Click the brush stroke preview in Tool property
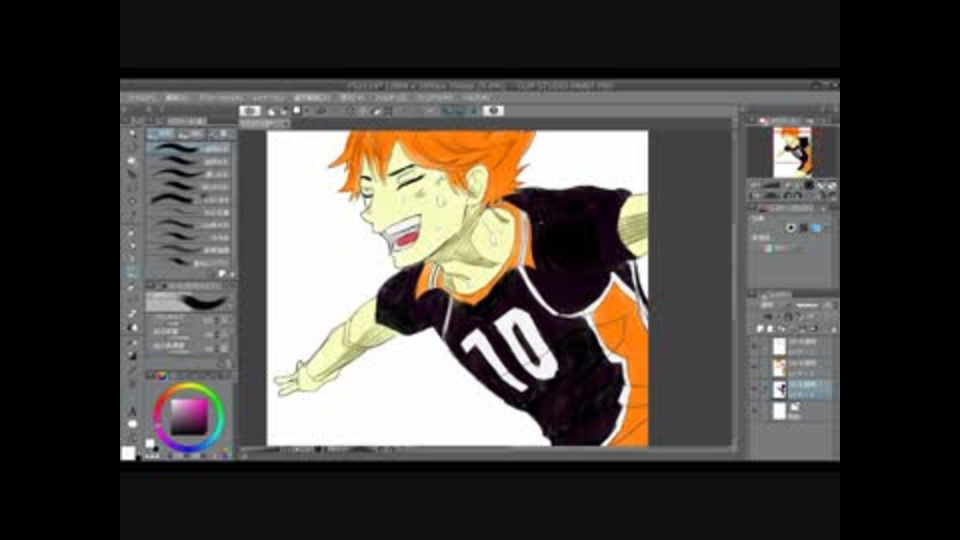960x540 pixels. pos(189,302)
